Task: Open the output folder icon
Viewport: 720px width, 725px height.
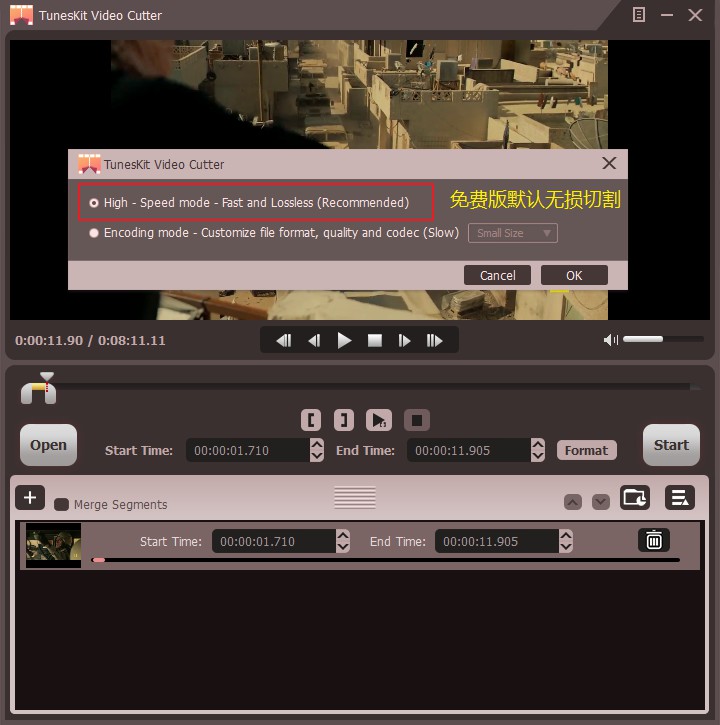Action: 634,498
